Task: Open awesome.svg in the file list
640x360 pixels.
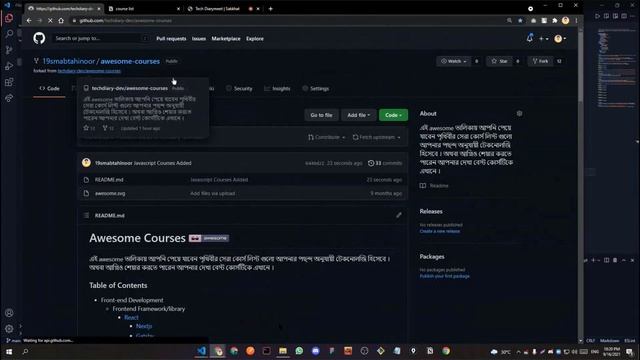Action: [x=110, y=193]
